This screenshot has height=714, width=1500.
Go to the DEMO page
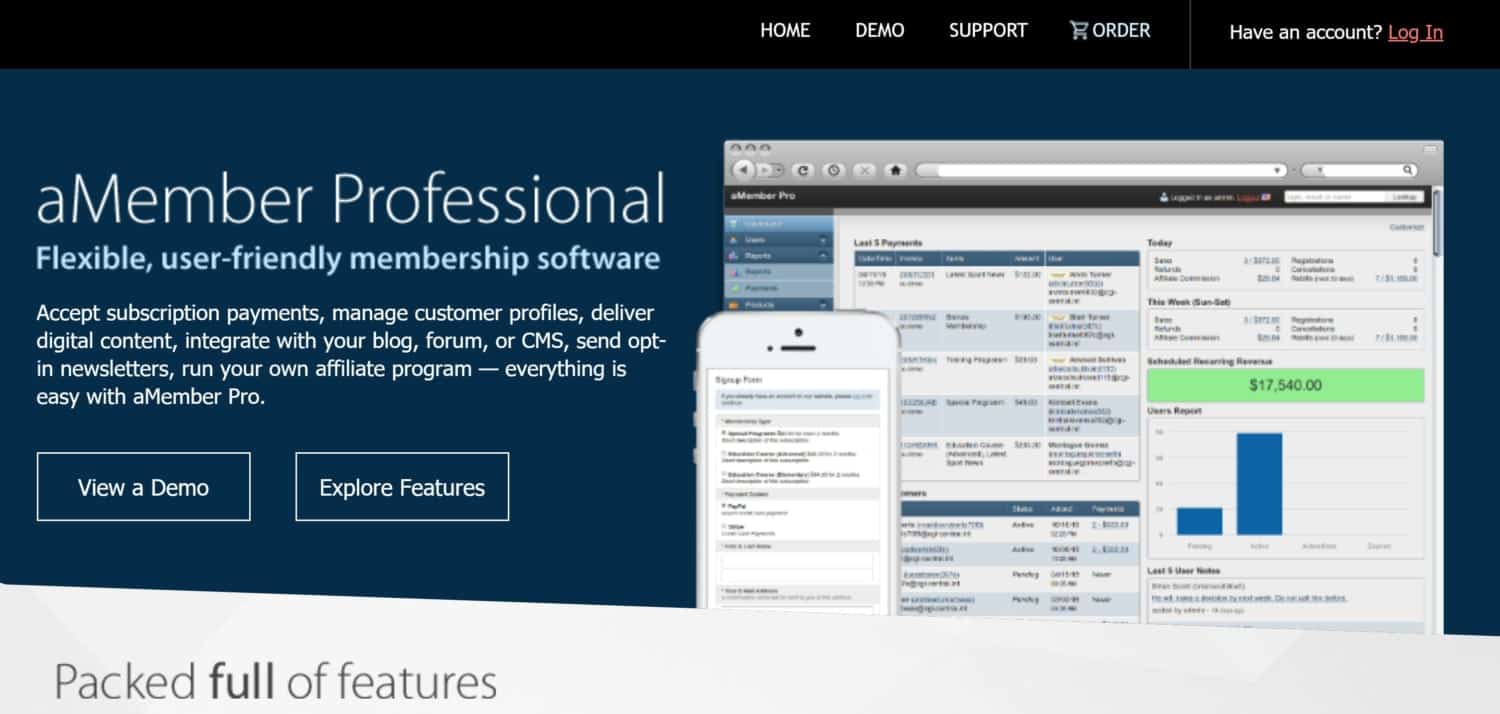880,31
